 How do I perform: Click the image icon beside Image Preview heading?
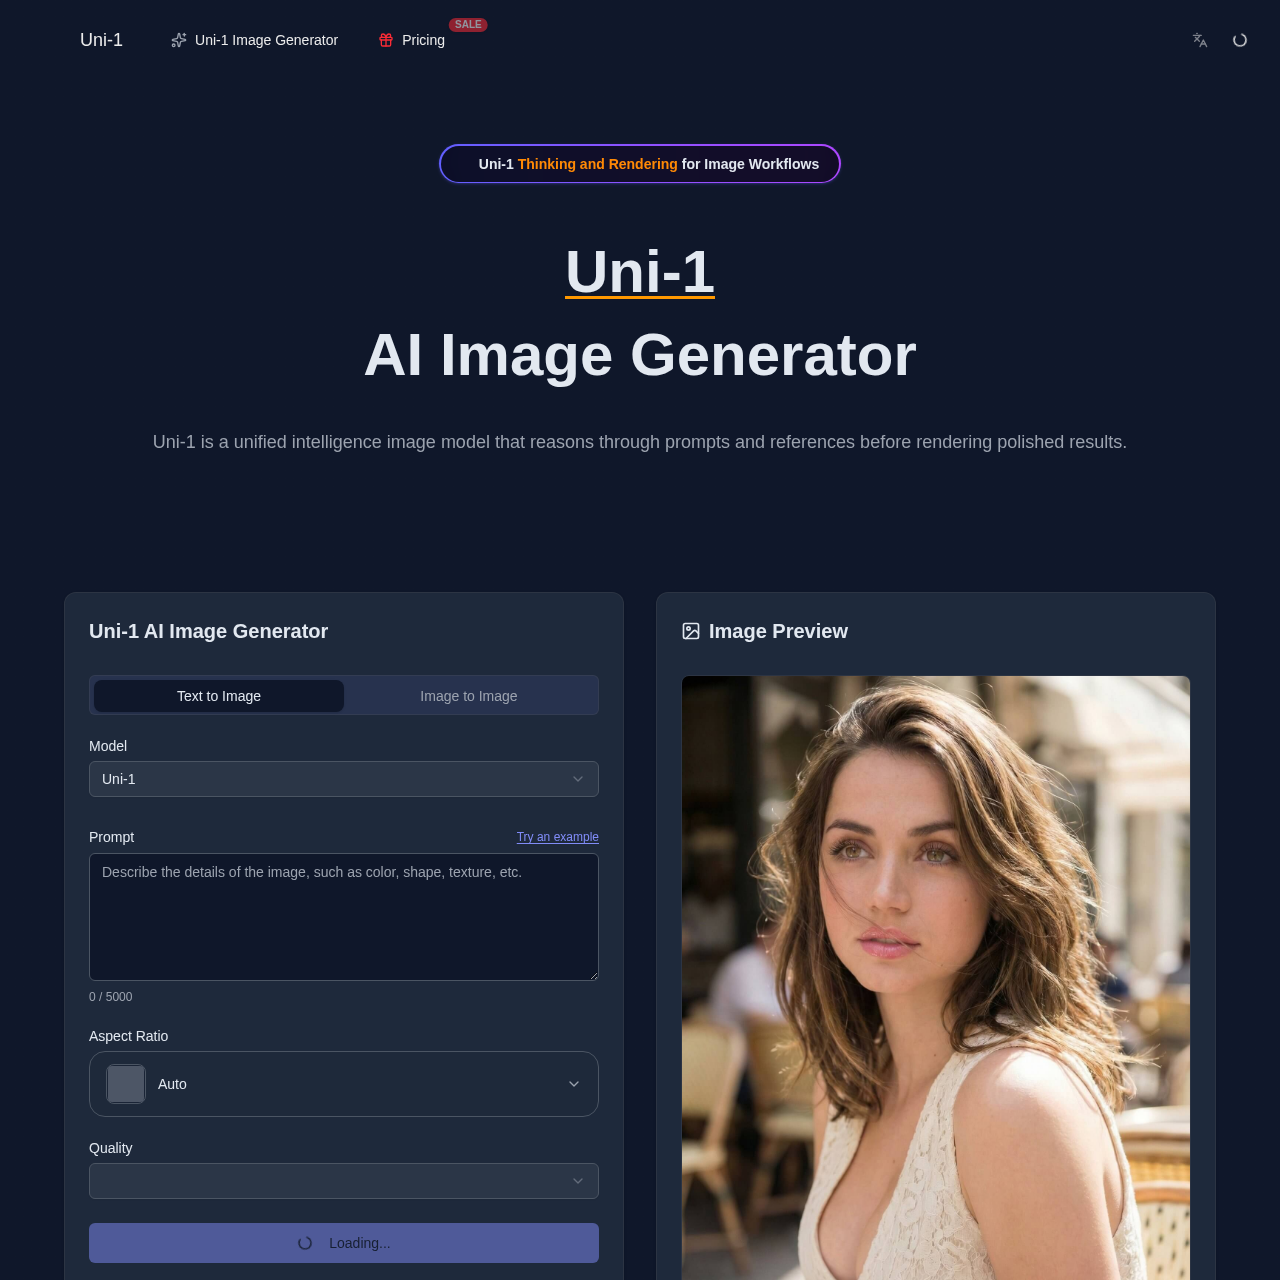(690, 631)
